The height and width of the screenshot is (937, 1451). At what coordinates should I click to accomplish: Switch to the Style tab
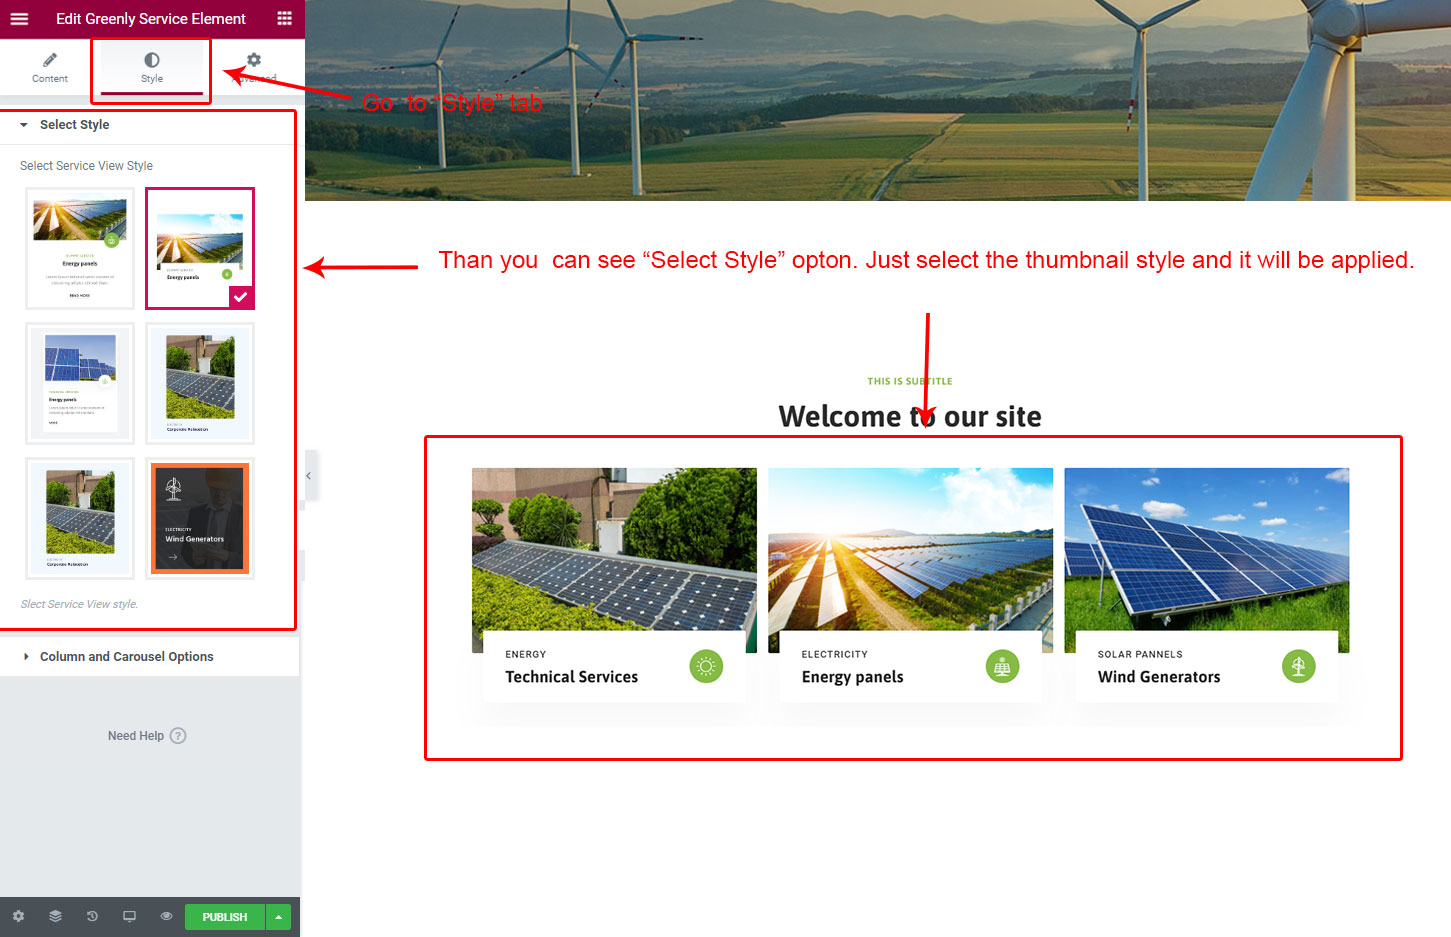pyautogui.click(x=152, y=67)
